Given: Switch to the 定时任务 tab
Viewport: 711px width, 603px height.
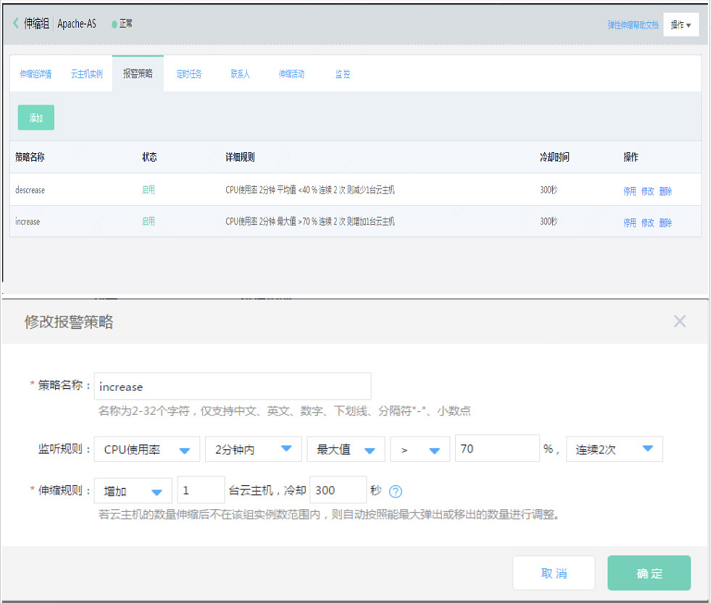Looking at the screenshot, I should click(189, 74).
